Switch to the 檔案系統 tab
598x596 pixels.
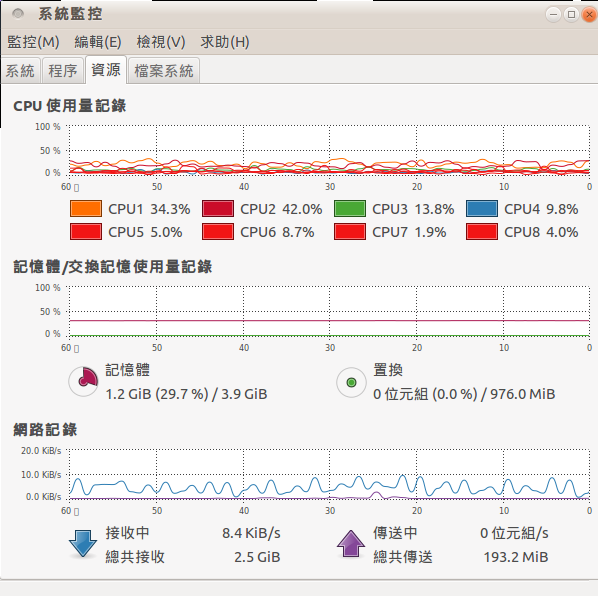click(164, 71)
